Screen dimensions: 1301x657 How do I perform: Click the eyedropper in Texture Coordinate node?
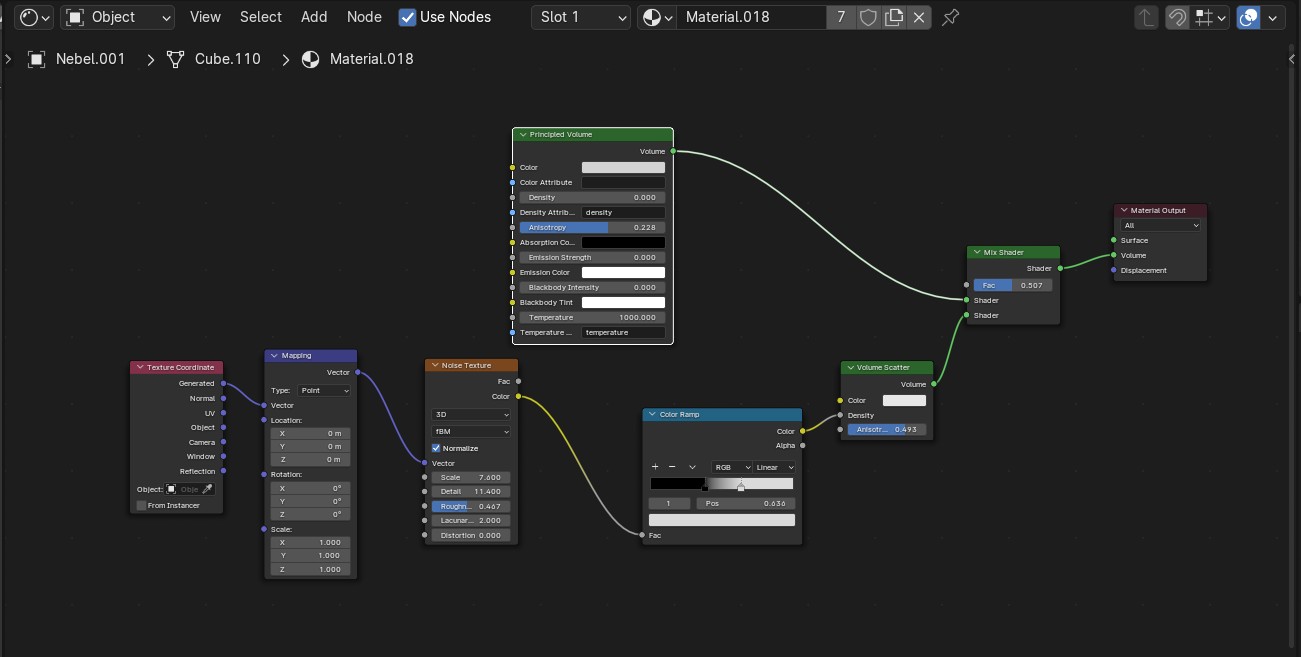208,489
